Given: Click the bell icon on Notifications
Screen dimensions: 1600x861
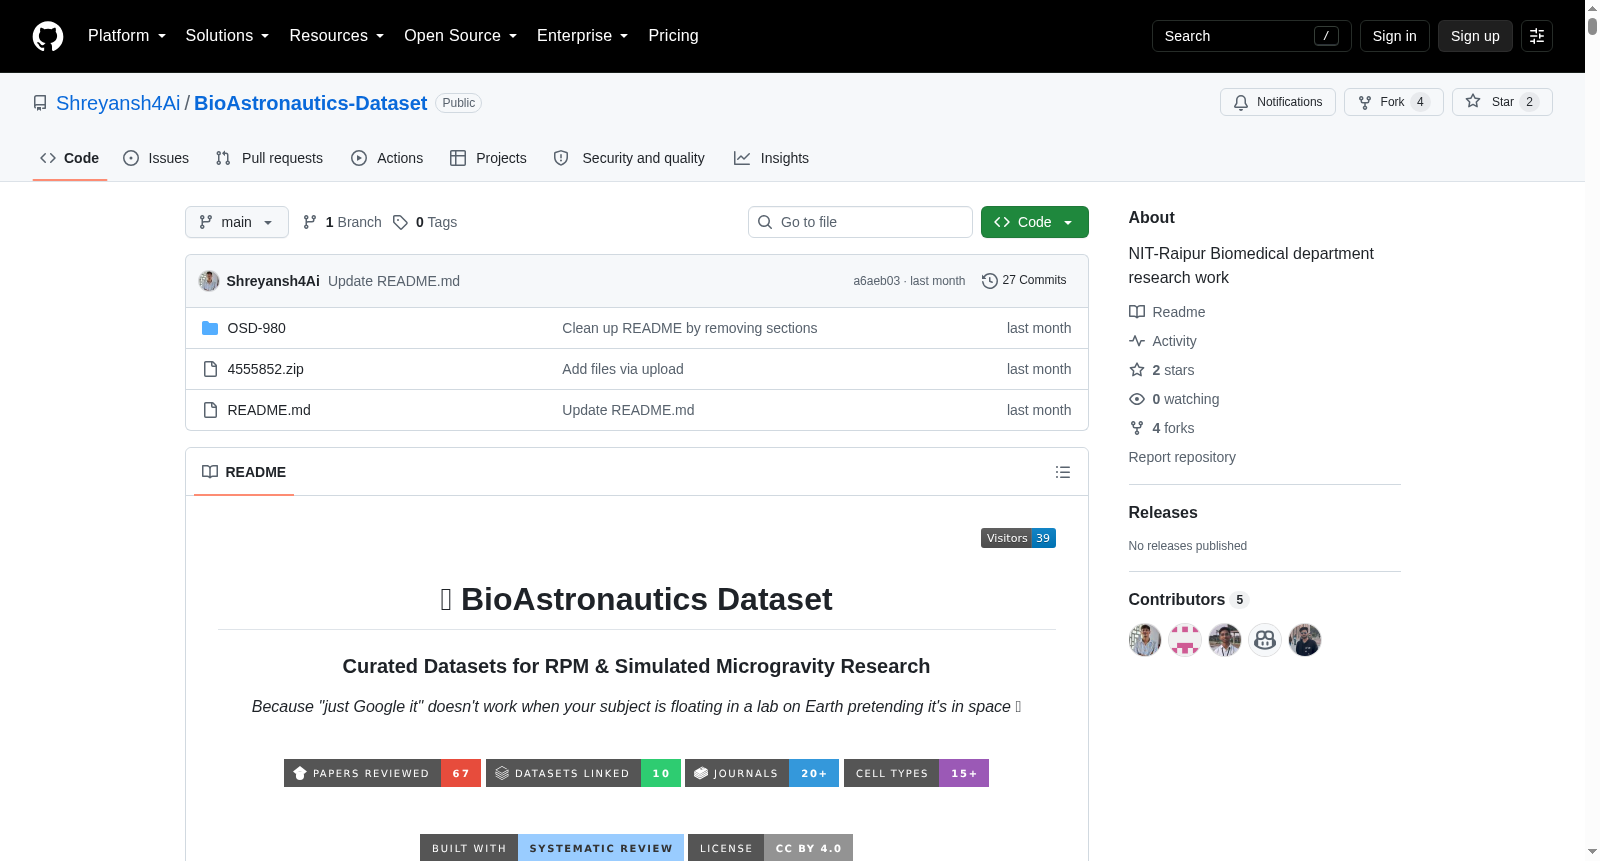Looking at the screenshot, I should (x=1241, y=102).
